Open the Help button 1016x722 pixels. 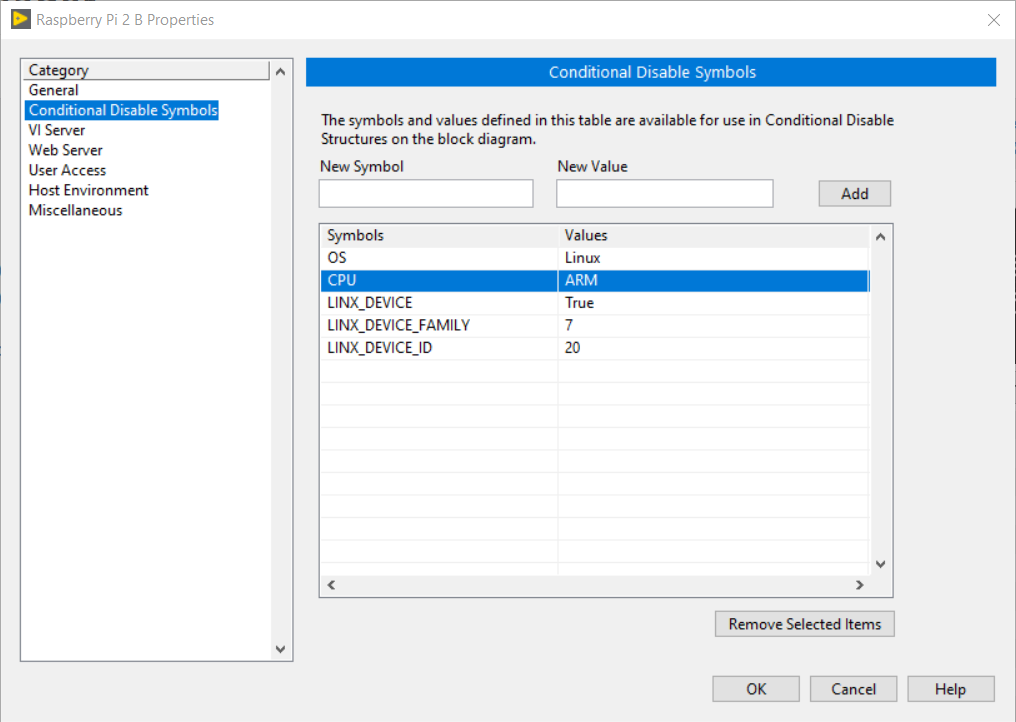coord(951,689)
